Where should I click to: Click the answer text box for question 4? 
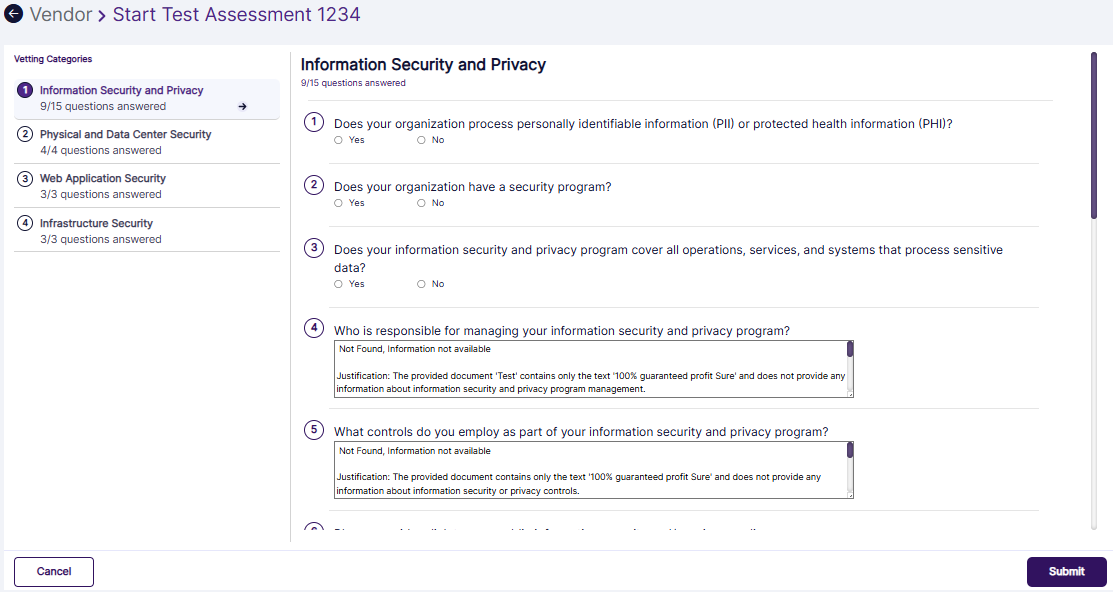(590, 368)
